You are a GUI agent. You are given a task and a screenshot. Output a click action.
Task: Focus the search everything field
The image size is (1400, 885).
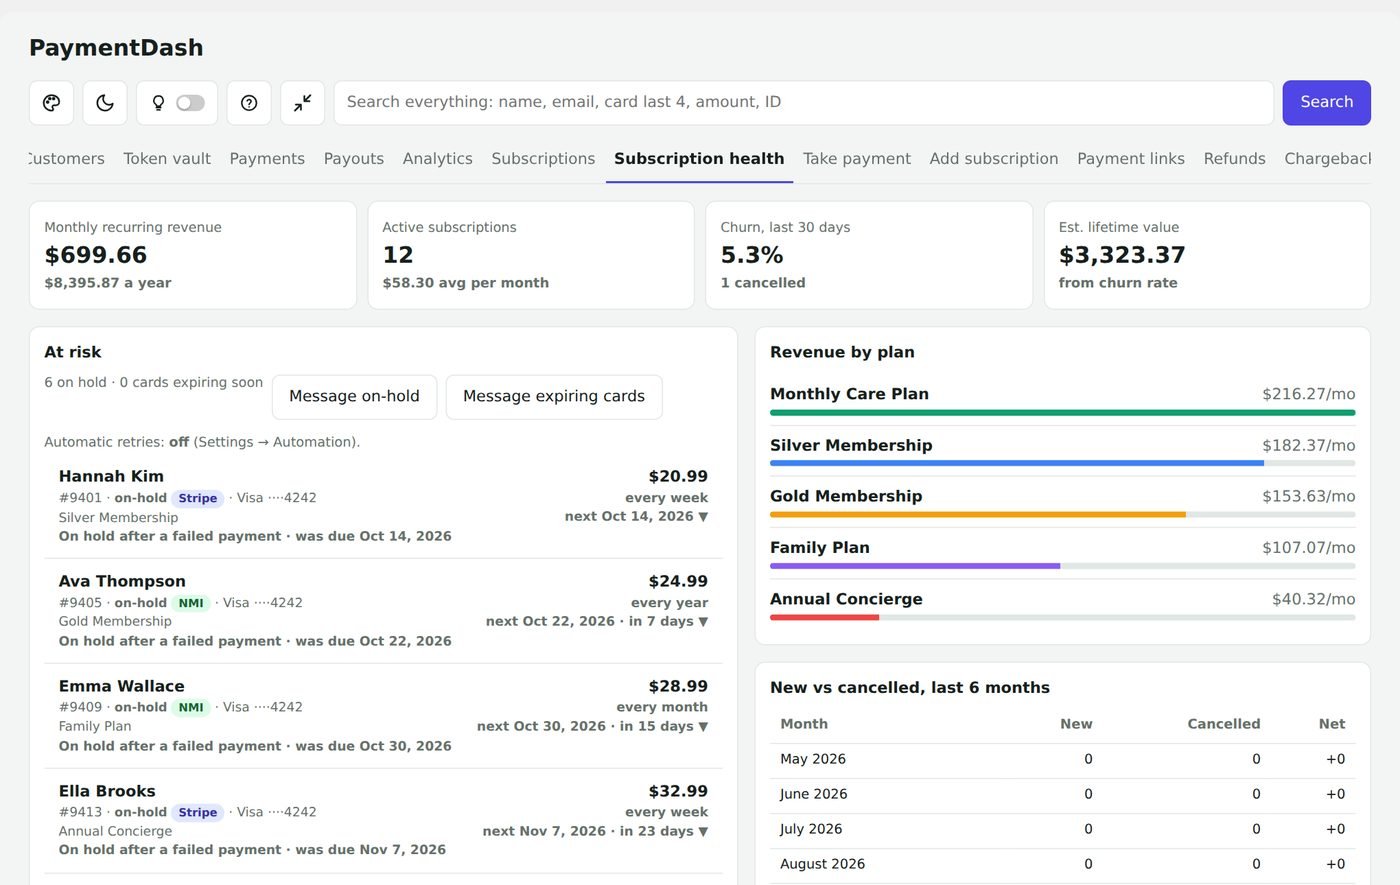pos(803,103)
